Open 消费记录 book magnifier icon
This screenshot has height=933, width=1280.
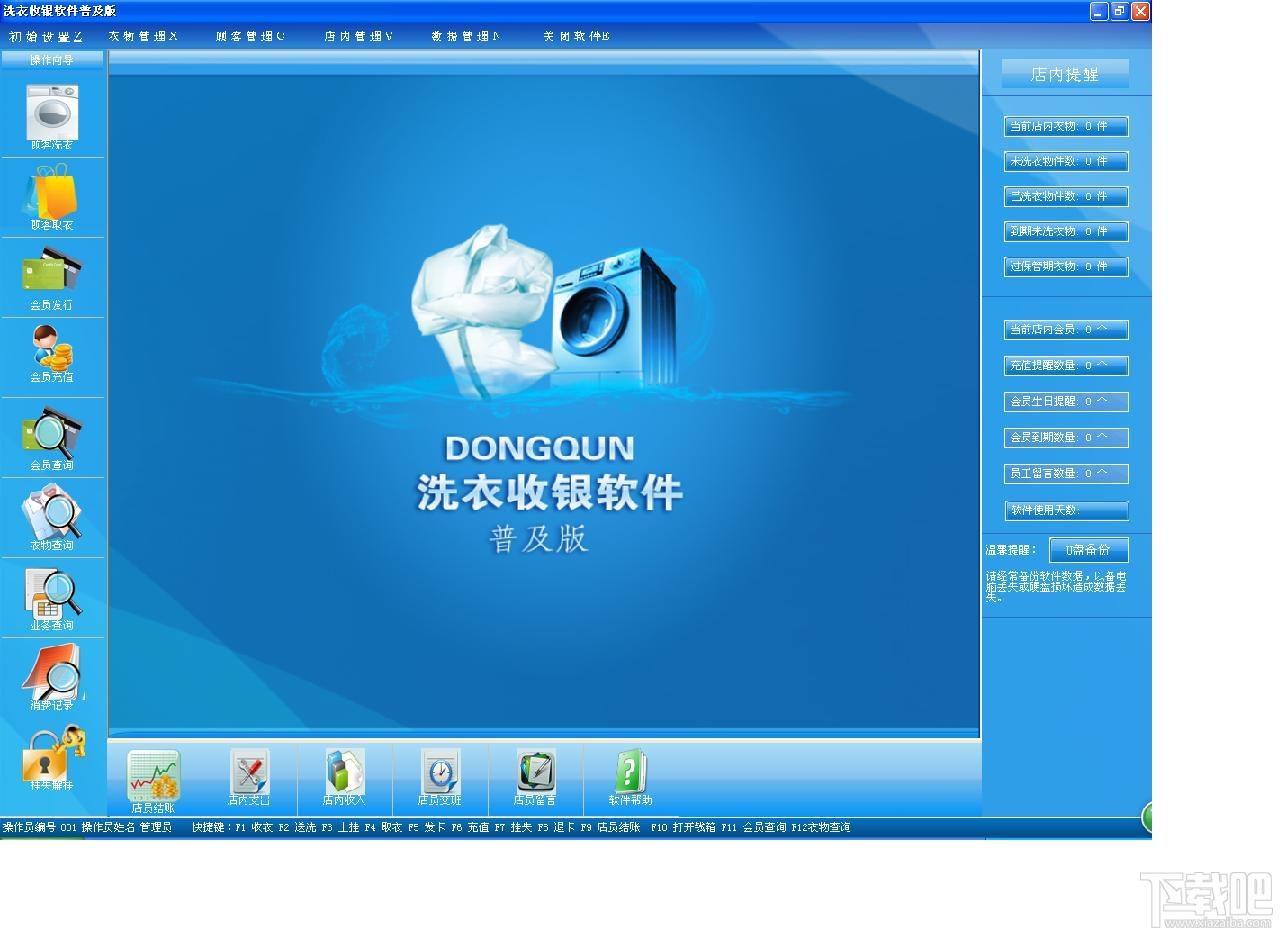click(x=52, y=672)
